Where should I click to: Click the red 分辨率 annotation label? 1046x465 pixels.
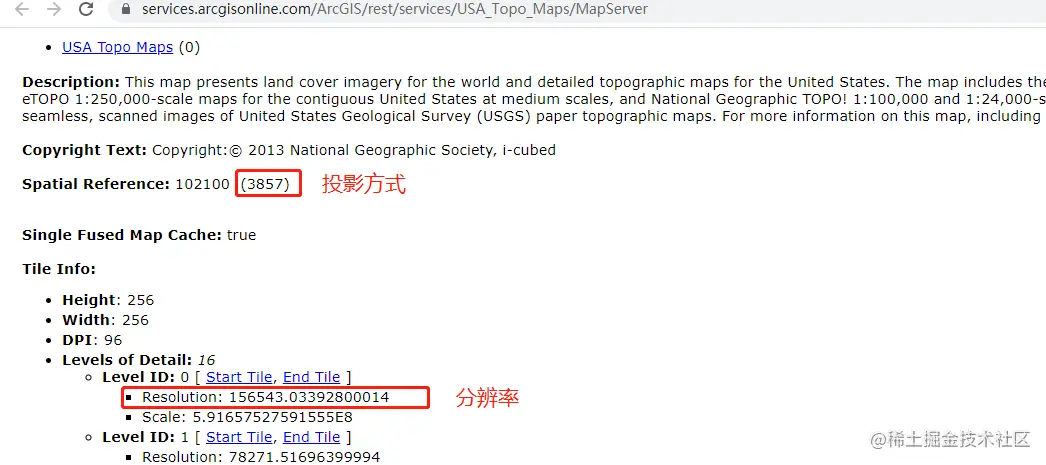pos(487,398)
